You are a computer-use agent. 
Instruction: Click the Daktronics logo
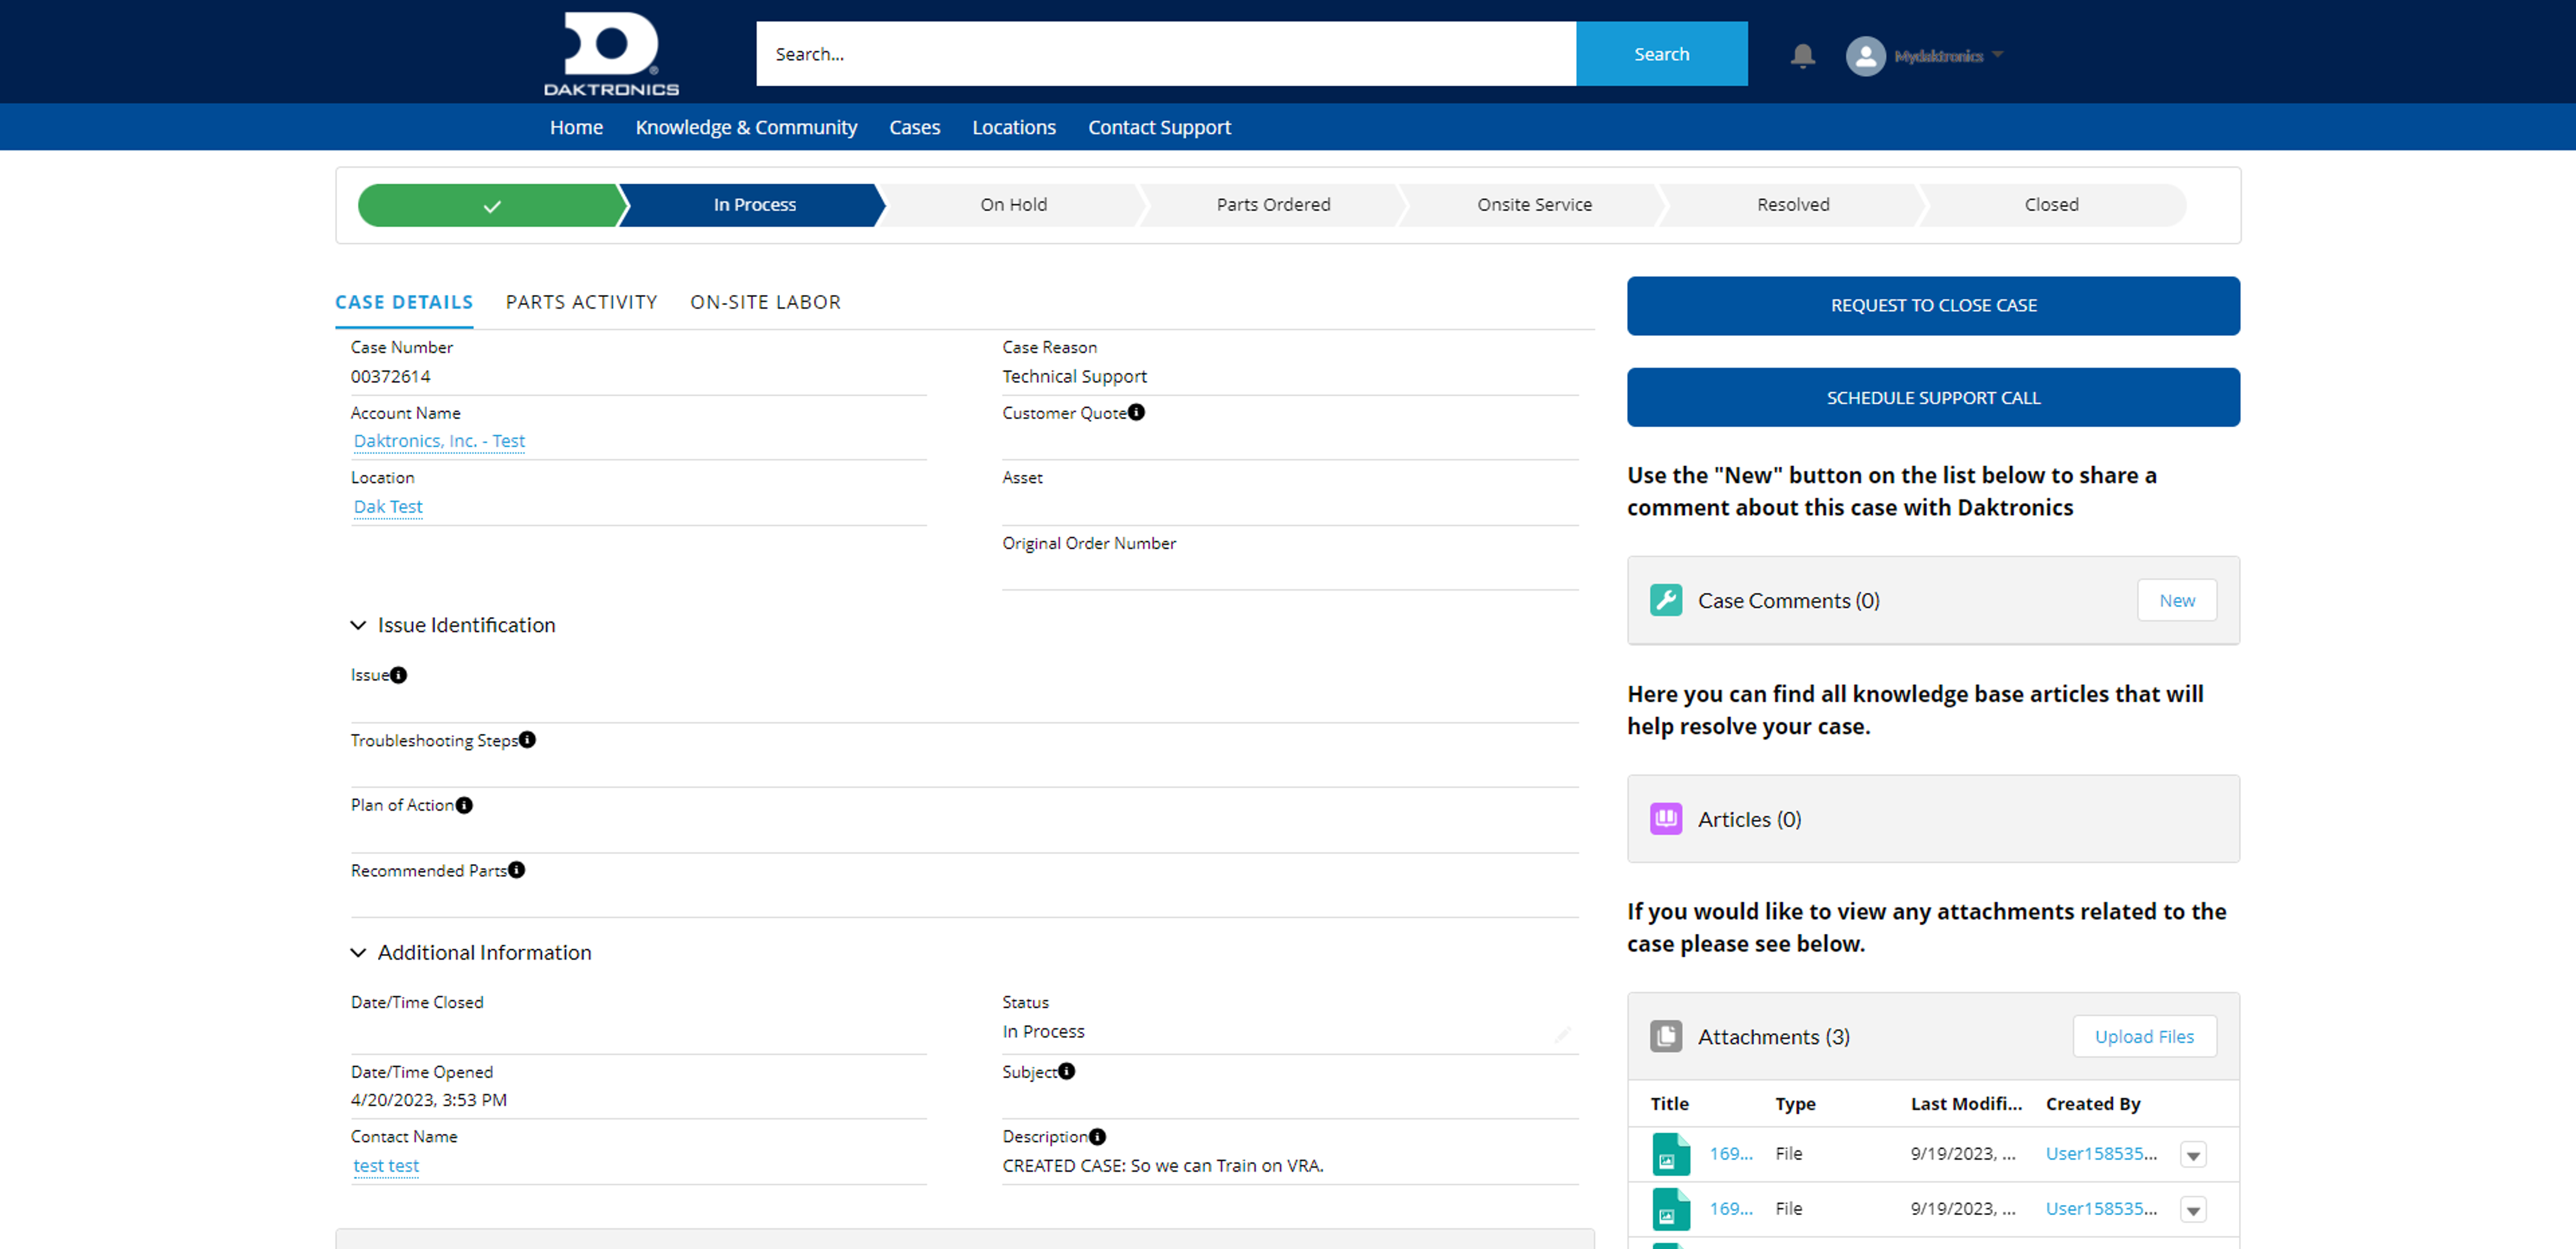pyautogui.click(x=611, y=54)
